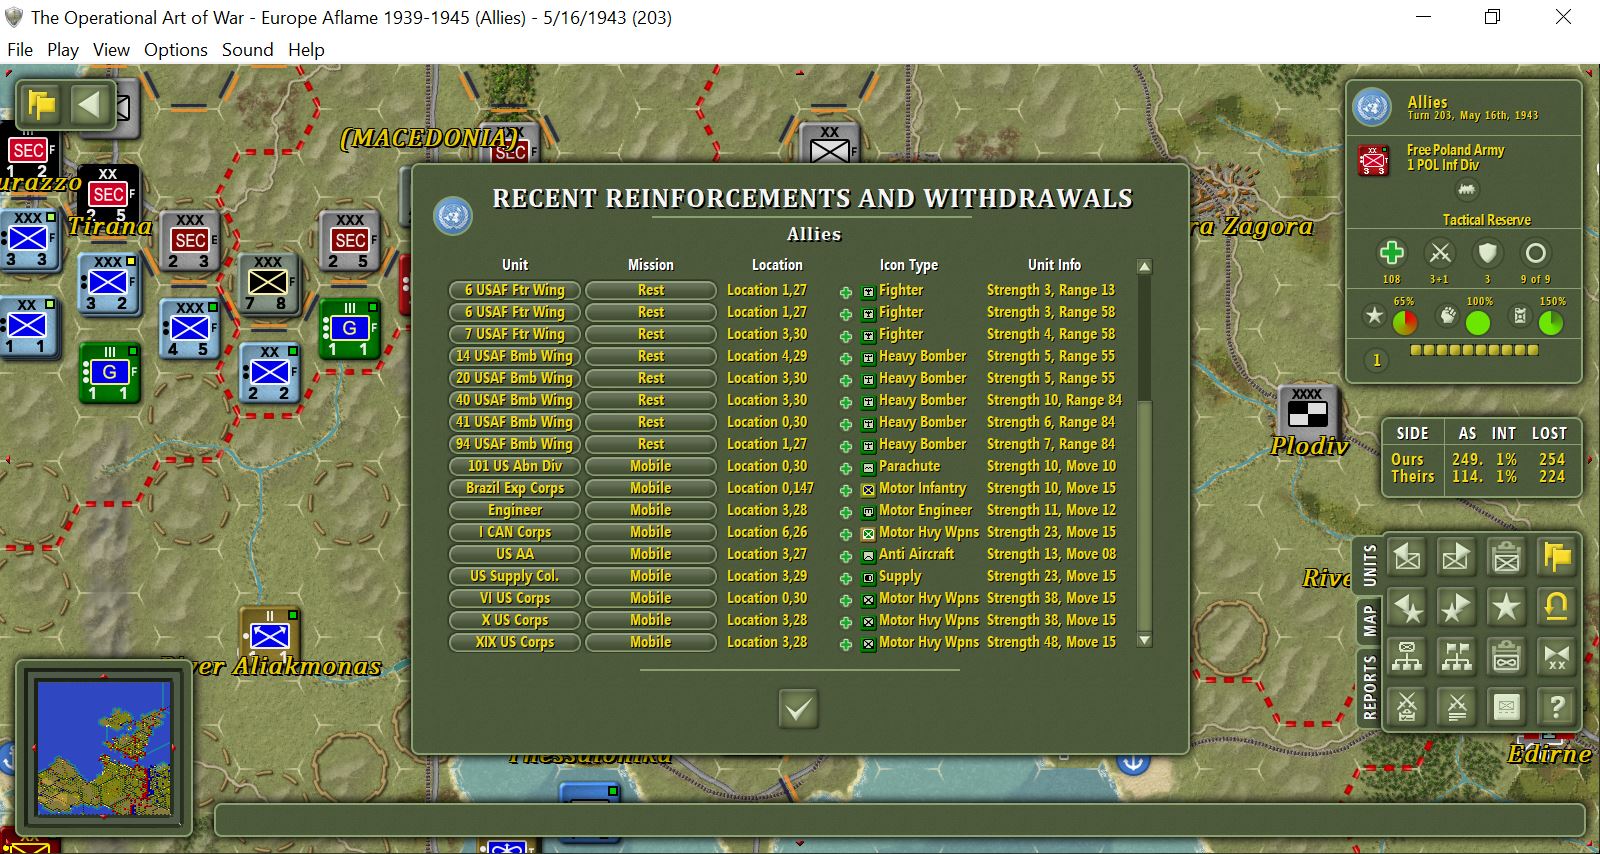Click 150% supply pie indicator

coord(1550,323)
